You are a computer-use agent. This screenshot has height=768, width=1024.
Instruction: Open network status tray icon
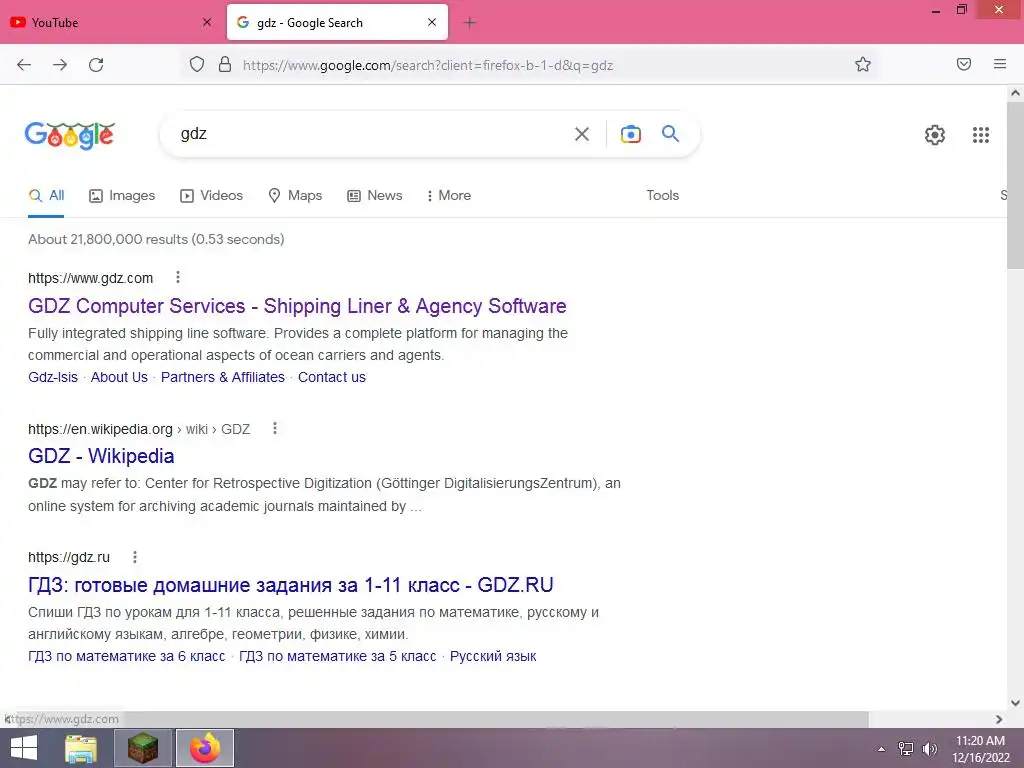[x=906, y=749]
